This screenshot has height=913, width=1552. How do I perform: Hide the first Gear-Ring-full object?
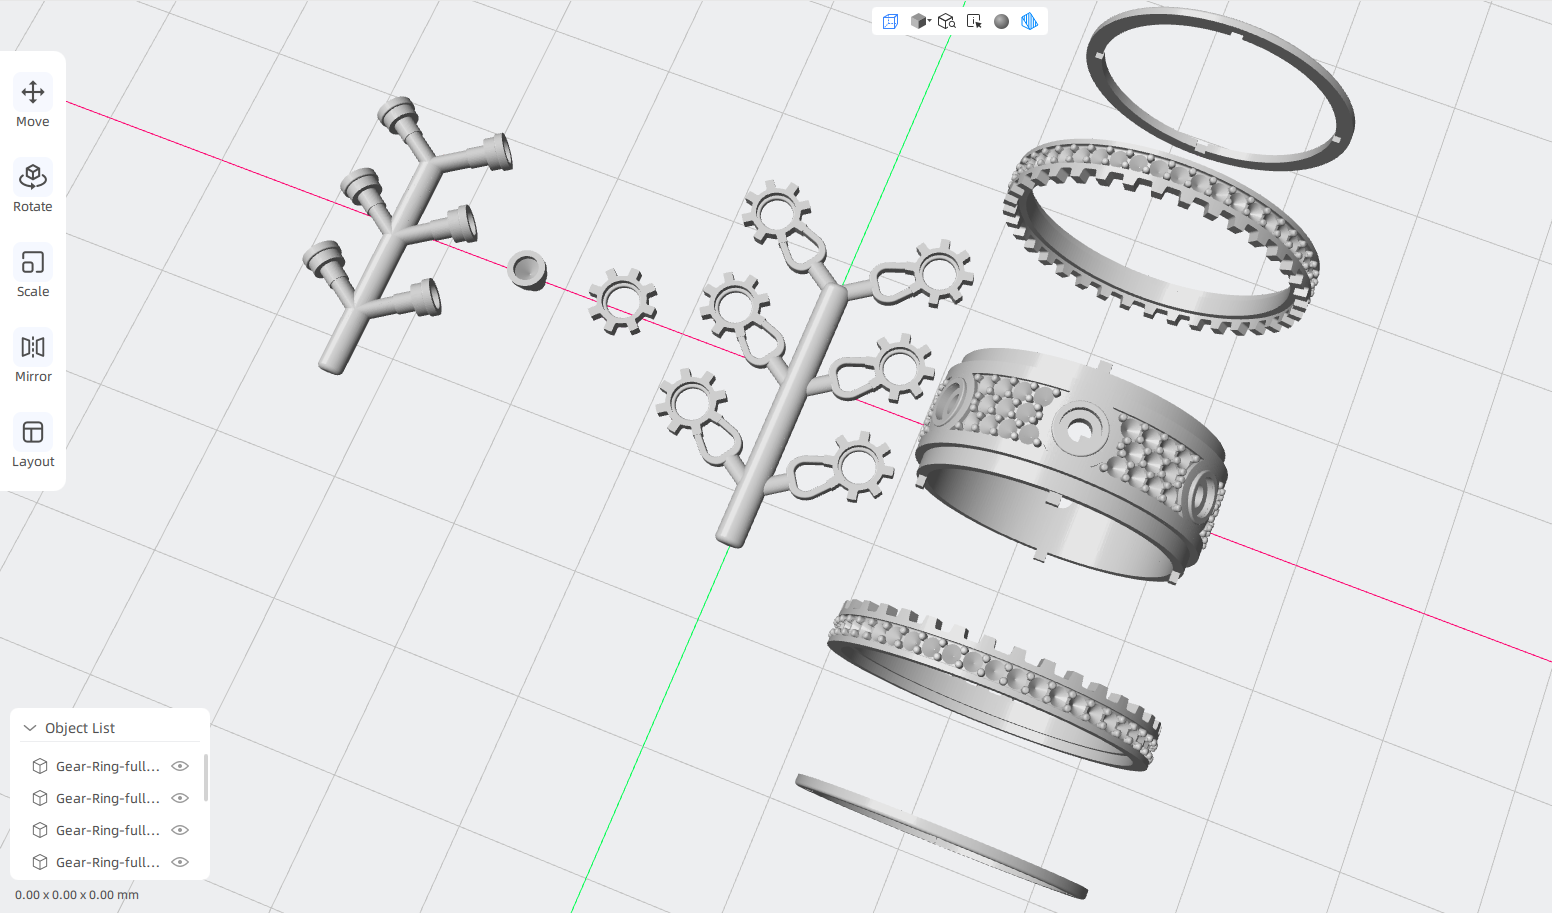pyautogui.click(x=180, y=766)
